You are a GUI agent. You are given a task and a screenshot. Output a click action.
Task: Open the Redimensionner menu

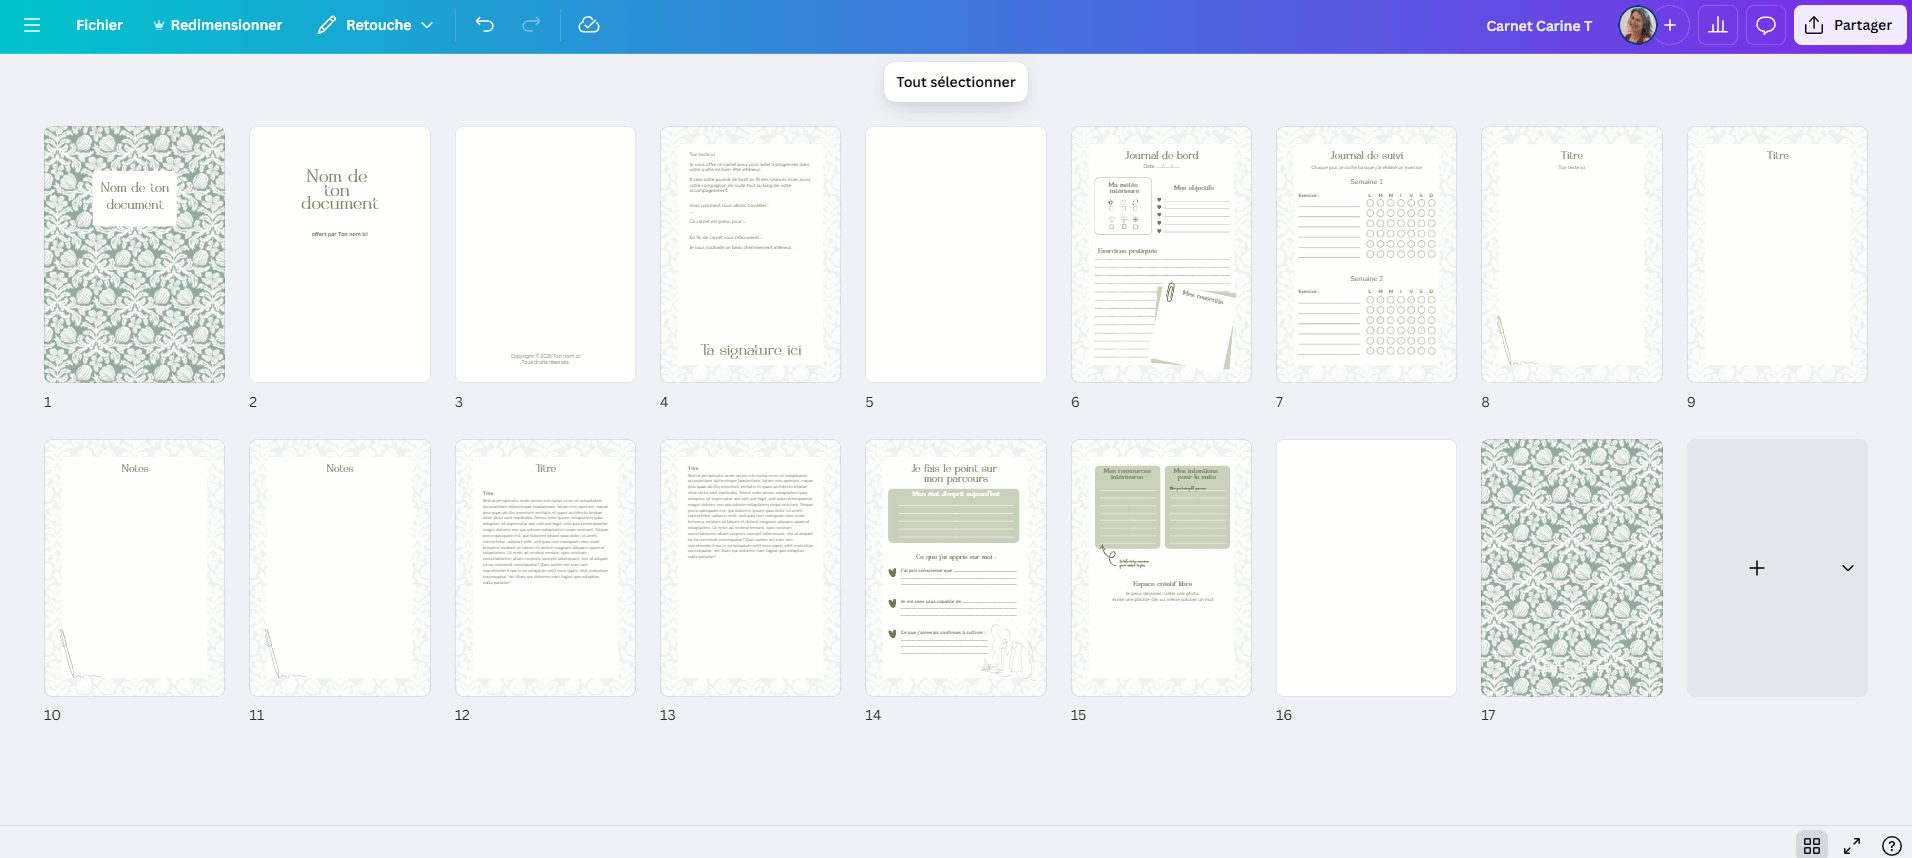click(x=217, y=25)
